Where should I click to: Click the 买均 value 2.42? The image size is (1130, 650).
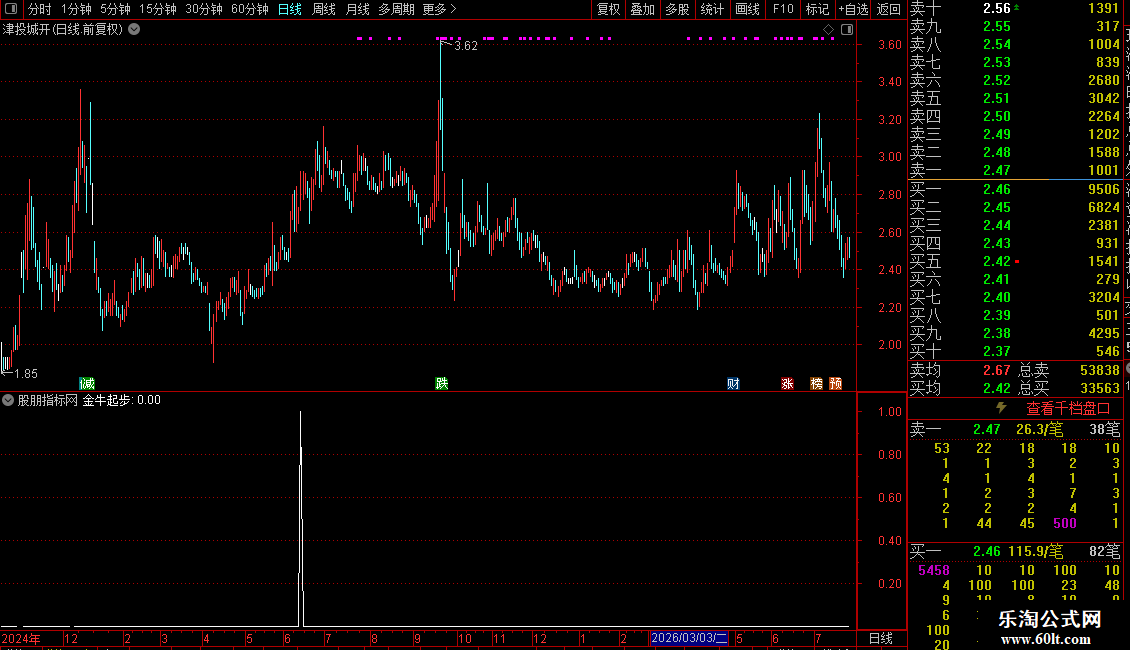coord(997,388)
